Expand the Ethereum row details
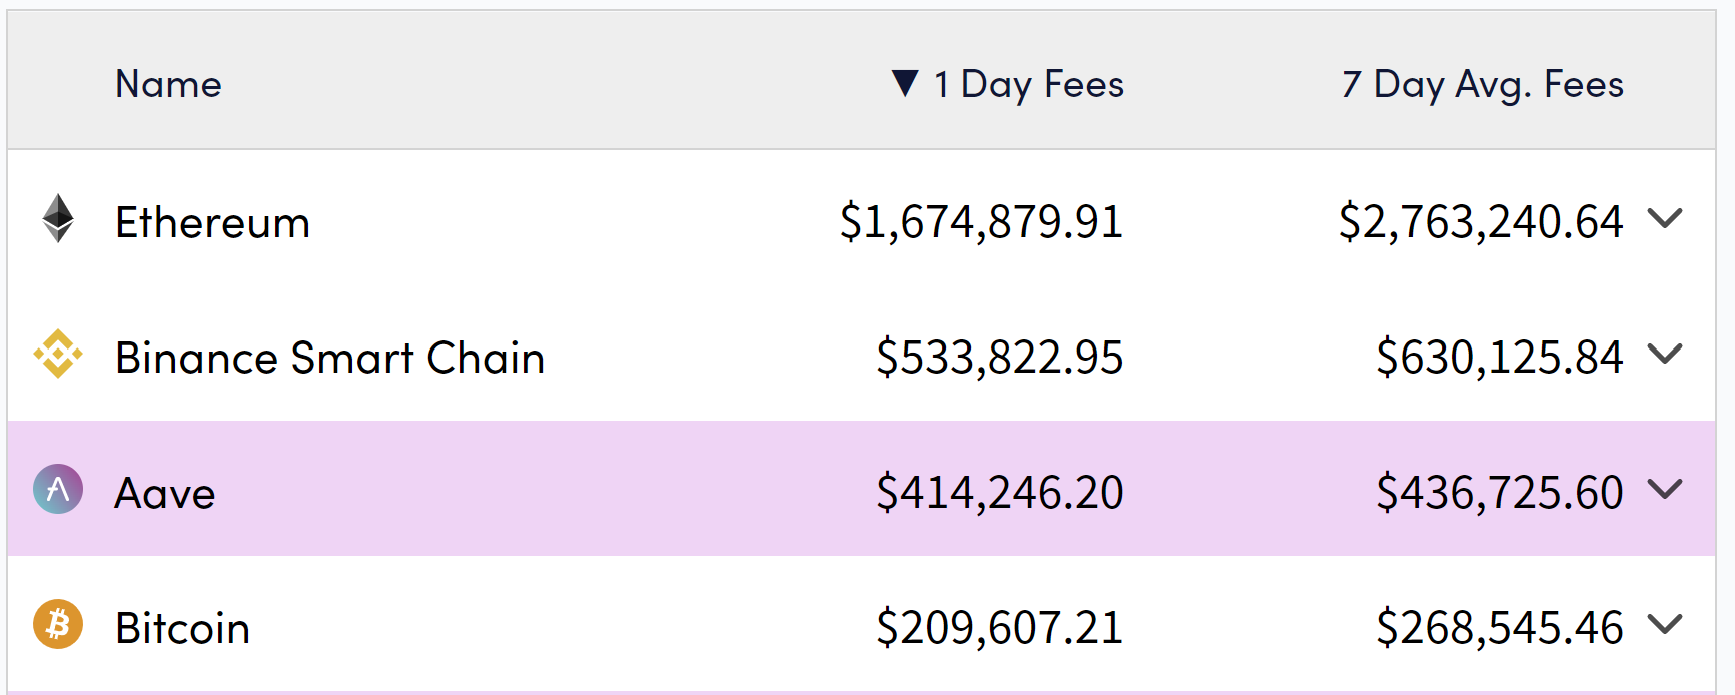 [x=1665, y=218]
